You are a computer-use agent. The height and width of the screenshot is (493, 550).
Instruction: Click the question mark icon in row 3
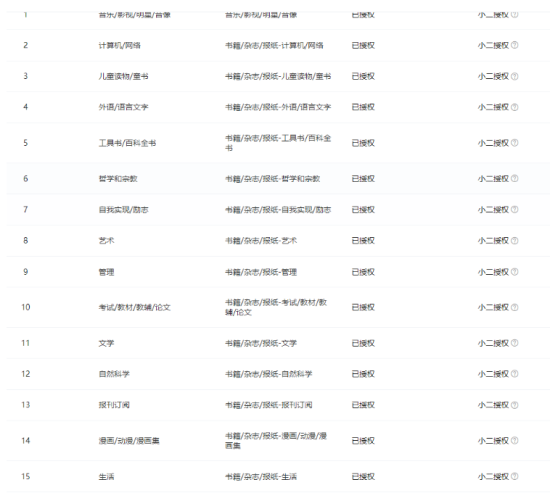[515, 76]
